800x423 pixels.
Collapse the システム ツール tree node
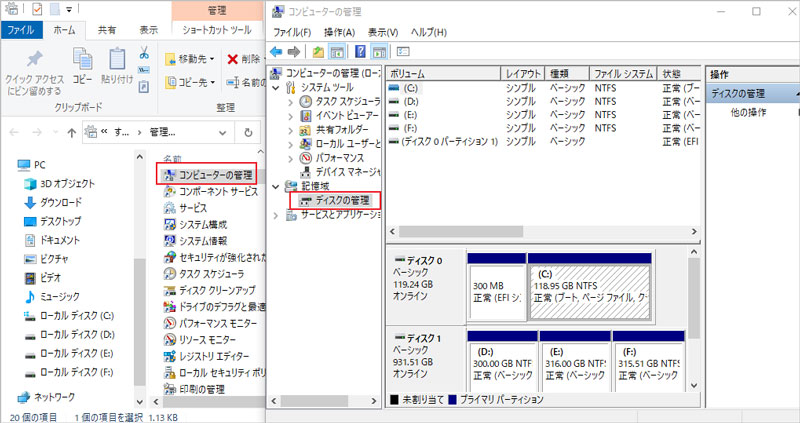[276, 88]
